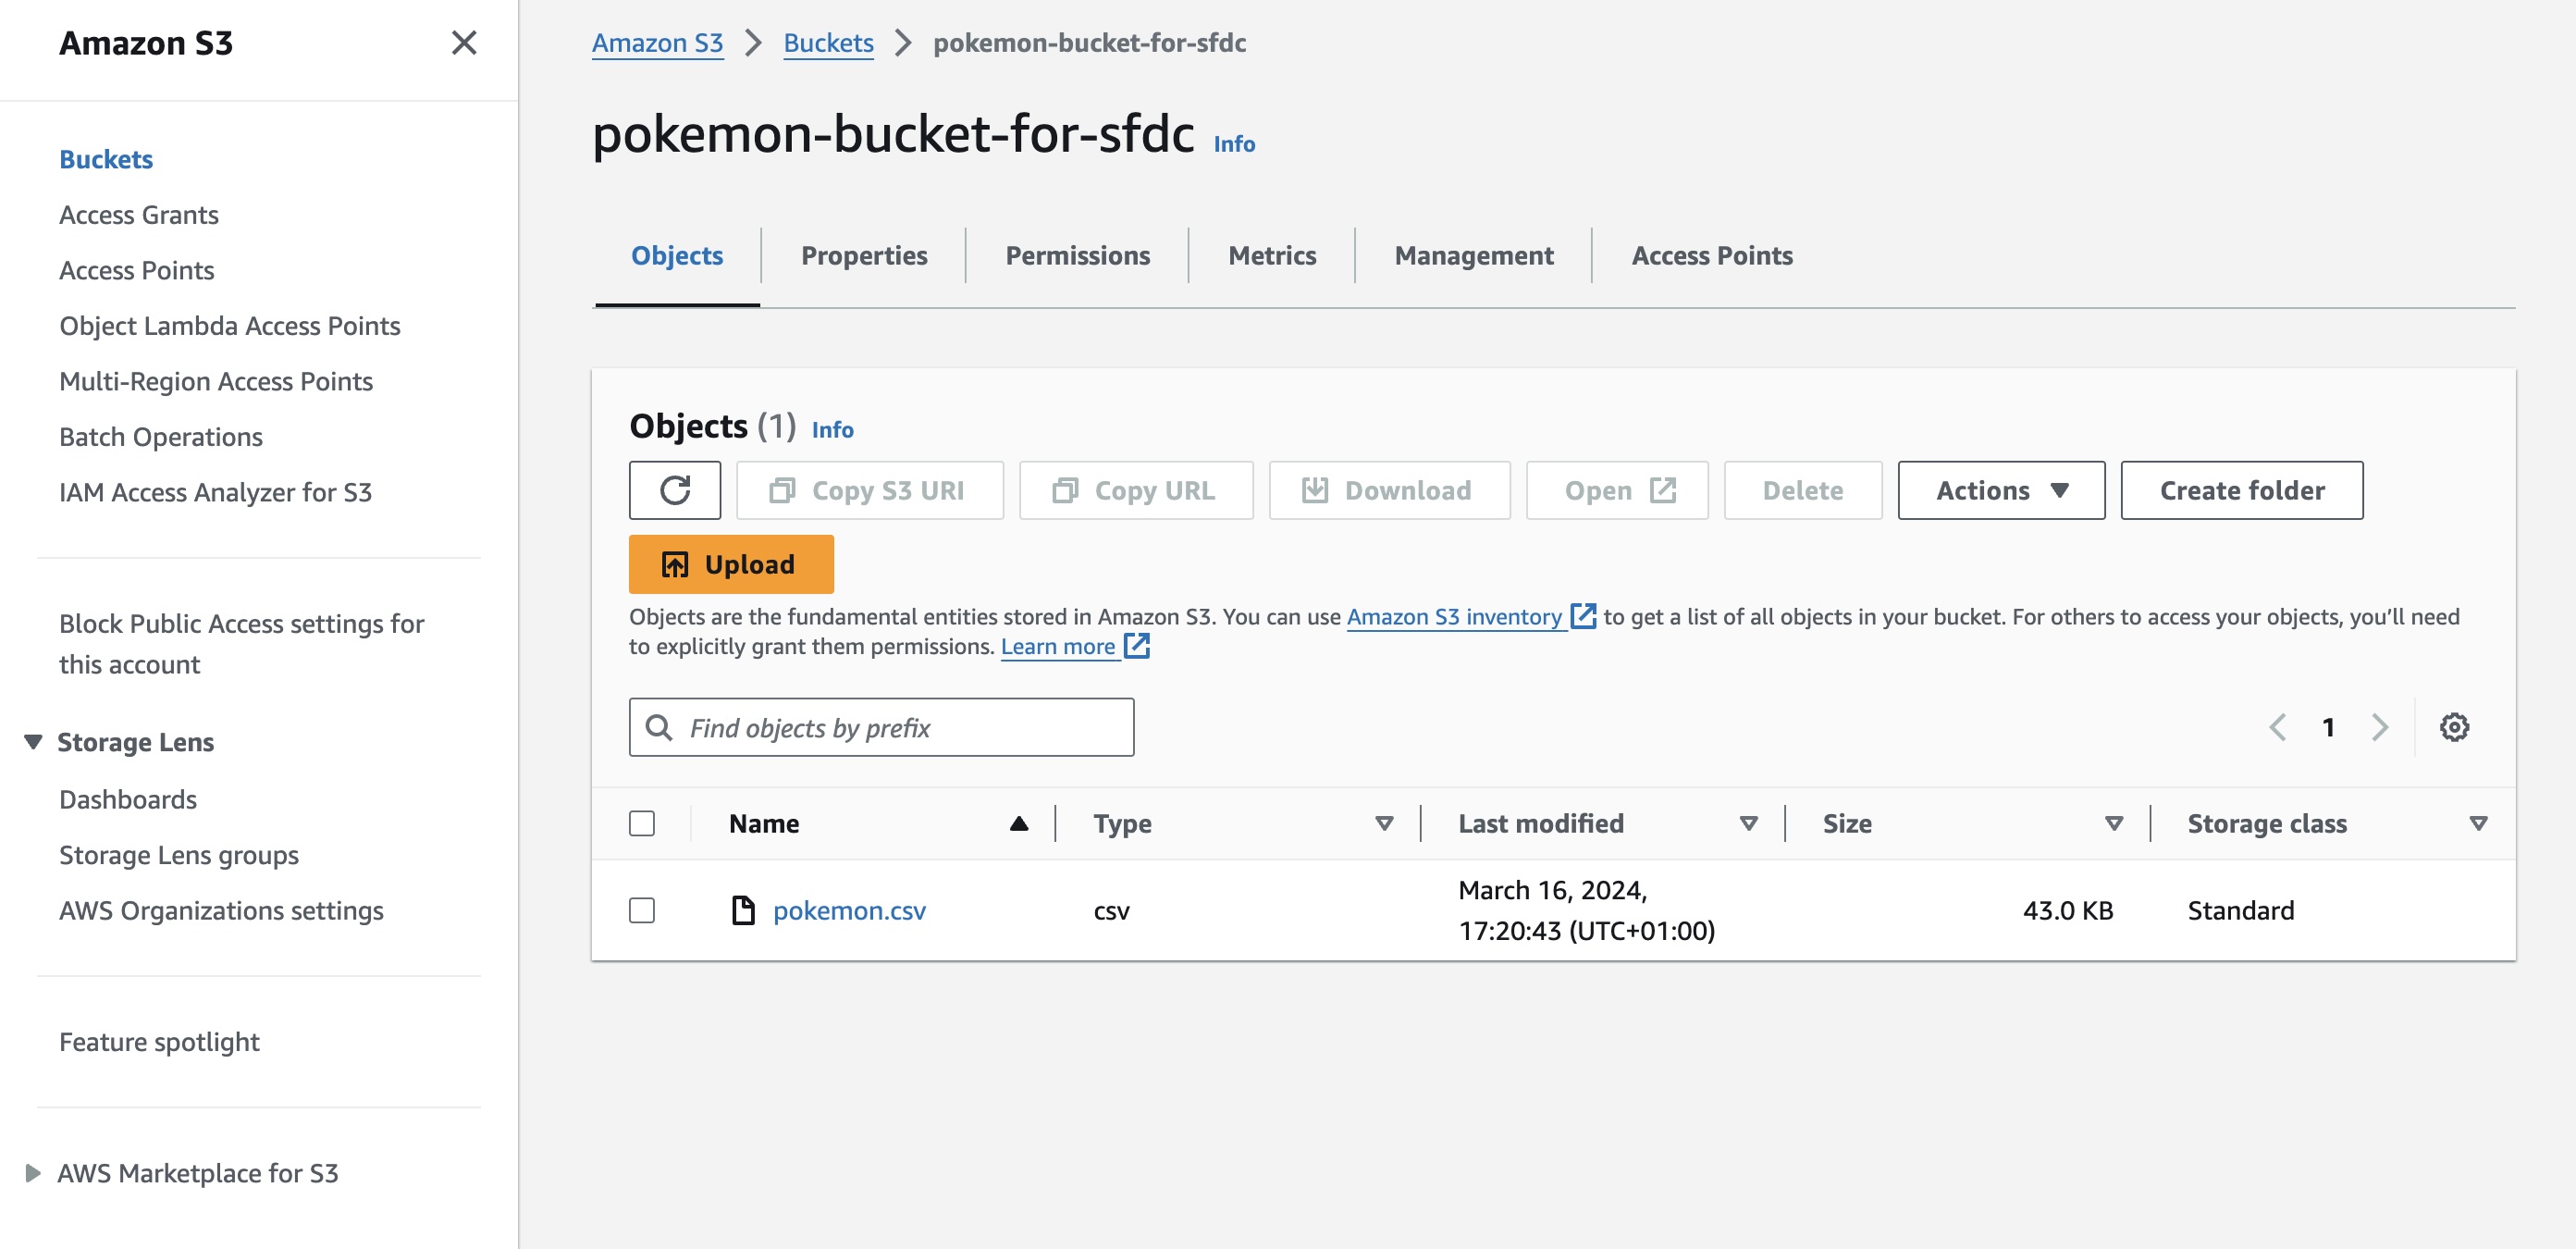Image resolution: width=2576 pixels, height=1249 pixels.
Task: Select all objects checkbox in header
Action: 642,823
